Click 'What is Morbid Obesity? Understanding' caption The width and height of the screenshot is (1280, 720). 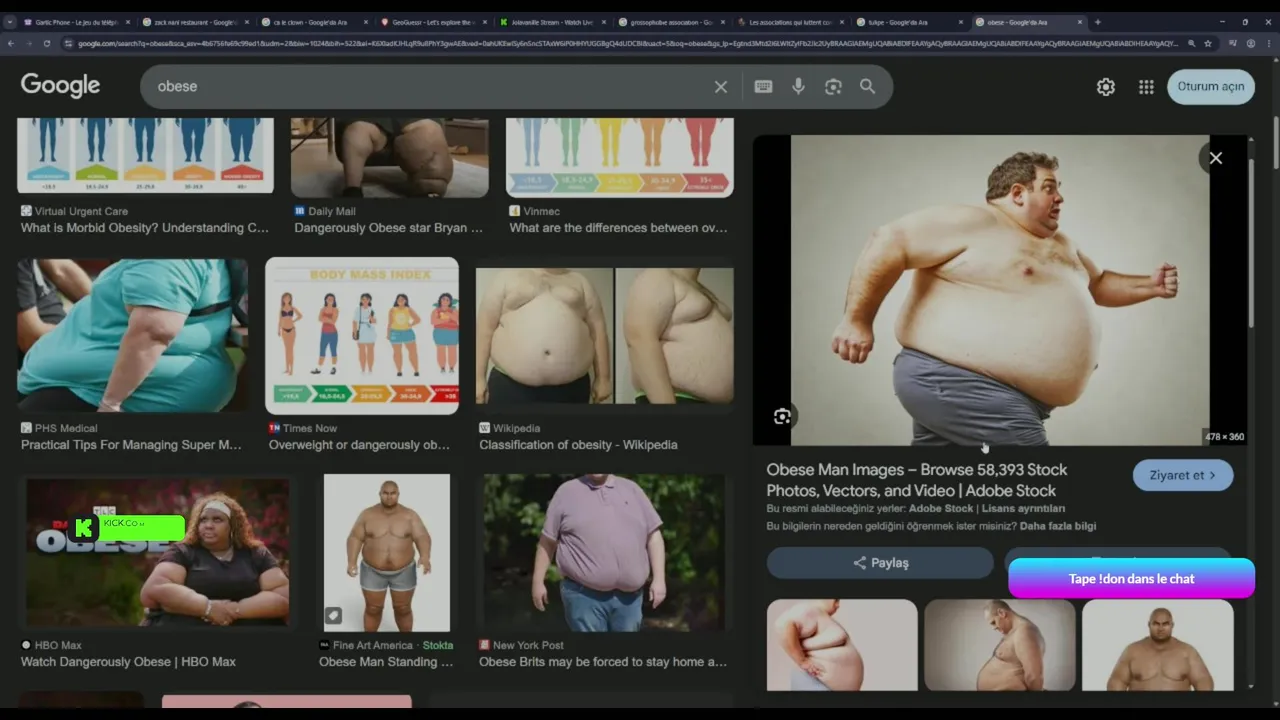(145, 228)
